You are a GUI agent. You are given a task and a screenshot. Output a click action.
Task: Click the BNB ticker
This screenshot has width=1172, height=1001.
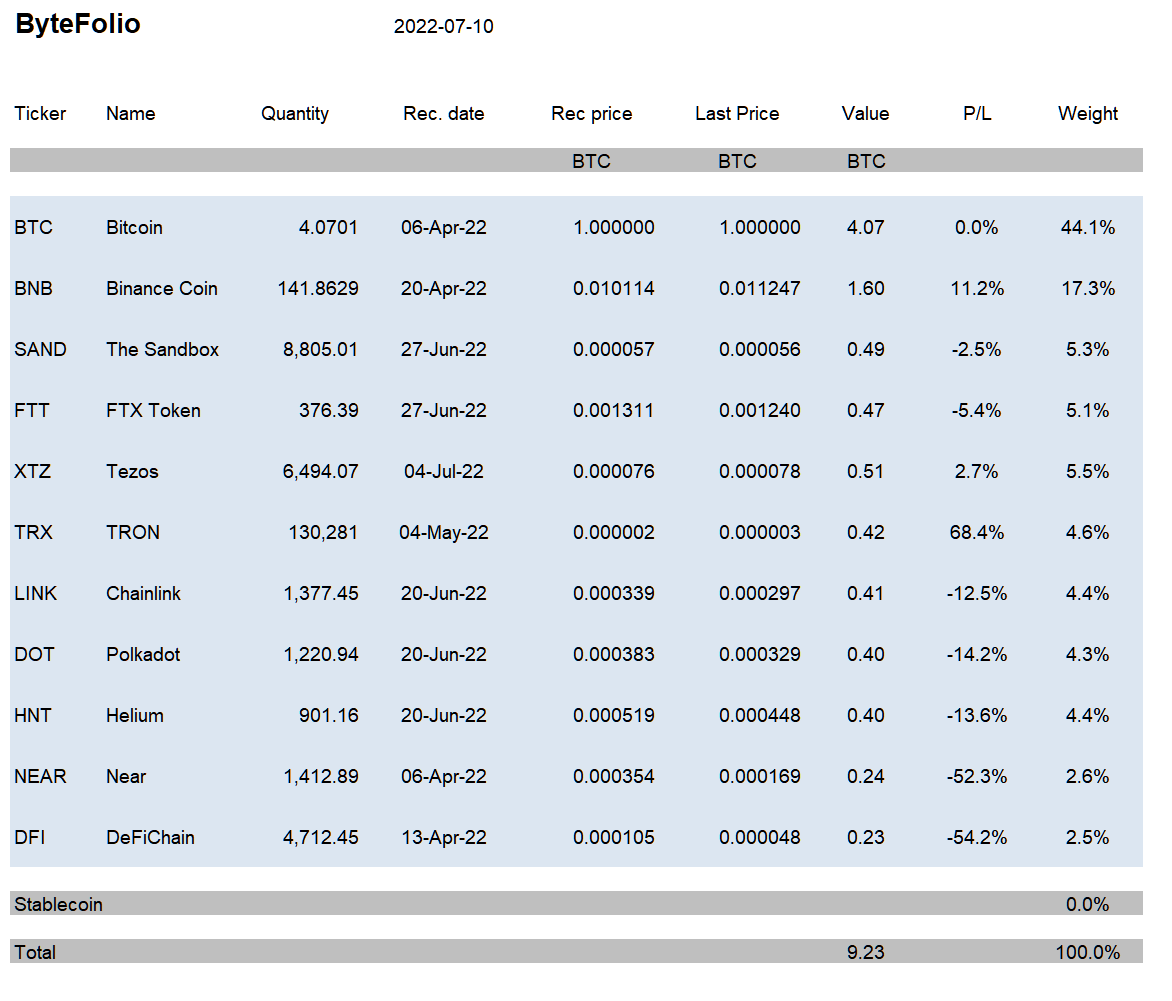tap(34, 289)
